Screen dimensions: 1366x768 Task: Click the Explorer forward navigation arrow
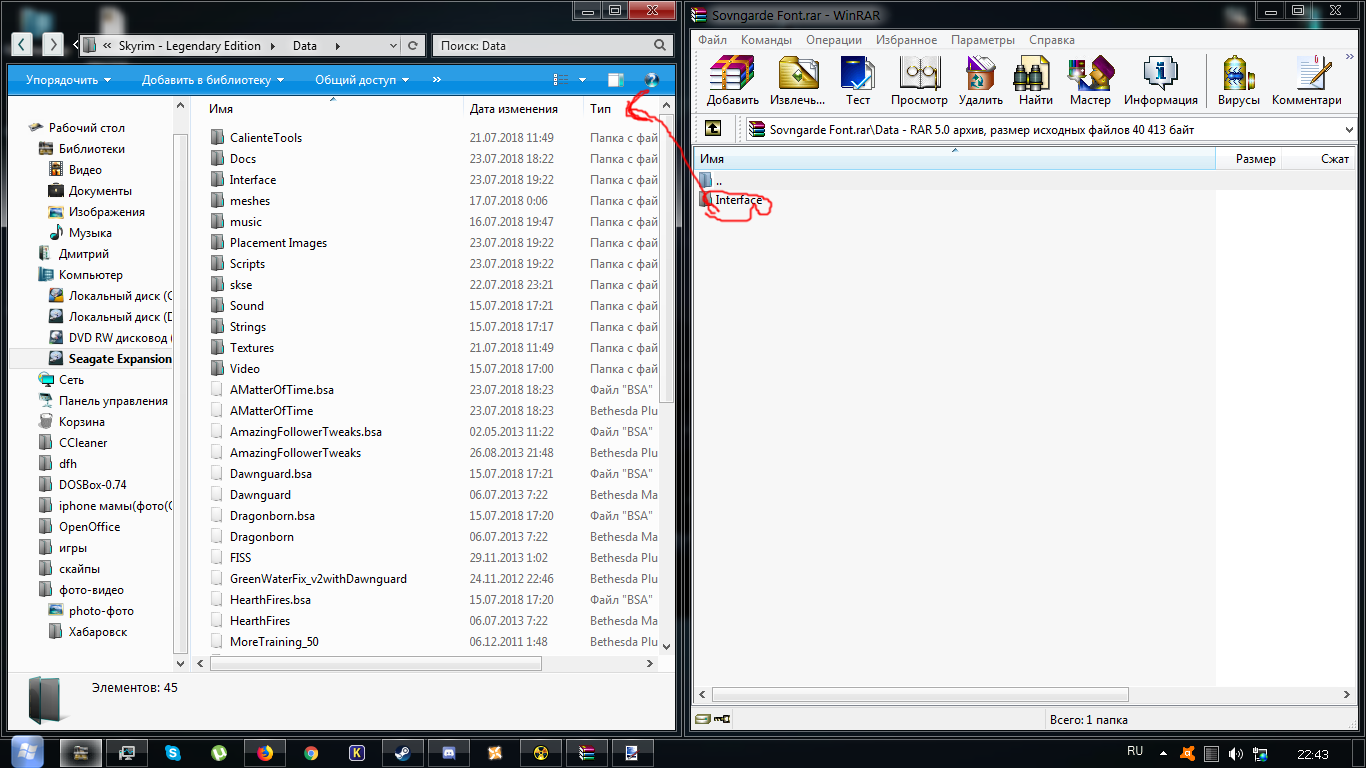coord(52,45)
